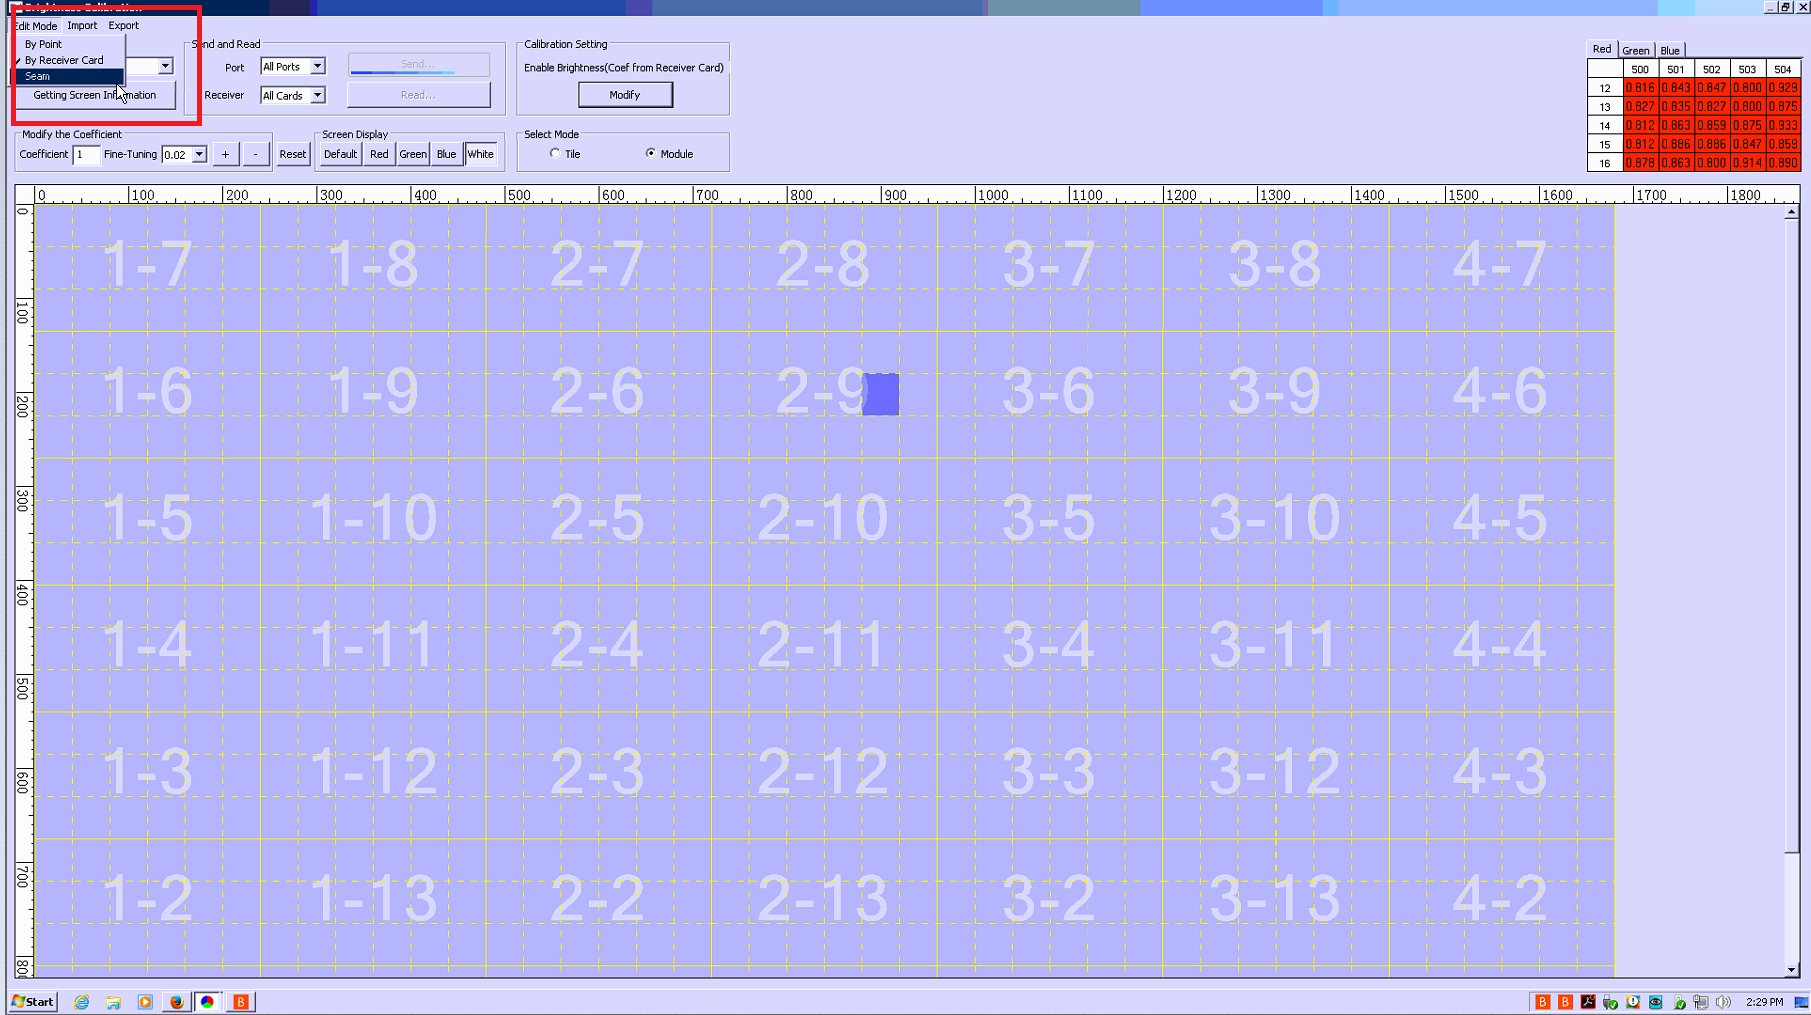Expand the Port dropdown showing All Ports

(x=317, y=67)
